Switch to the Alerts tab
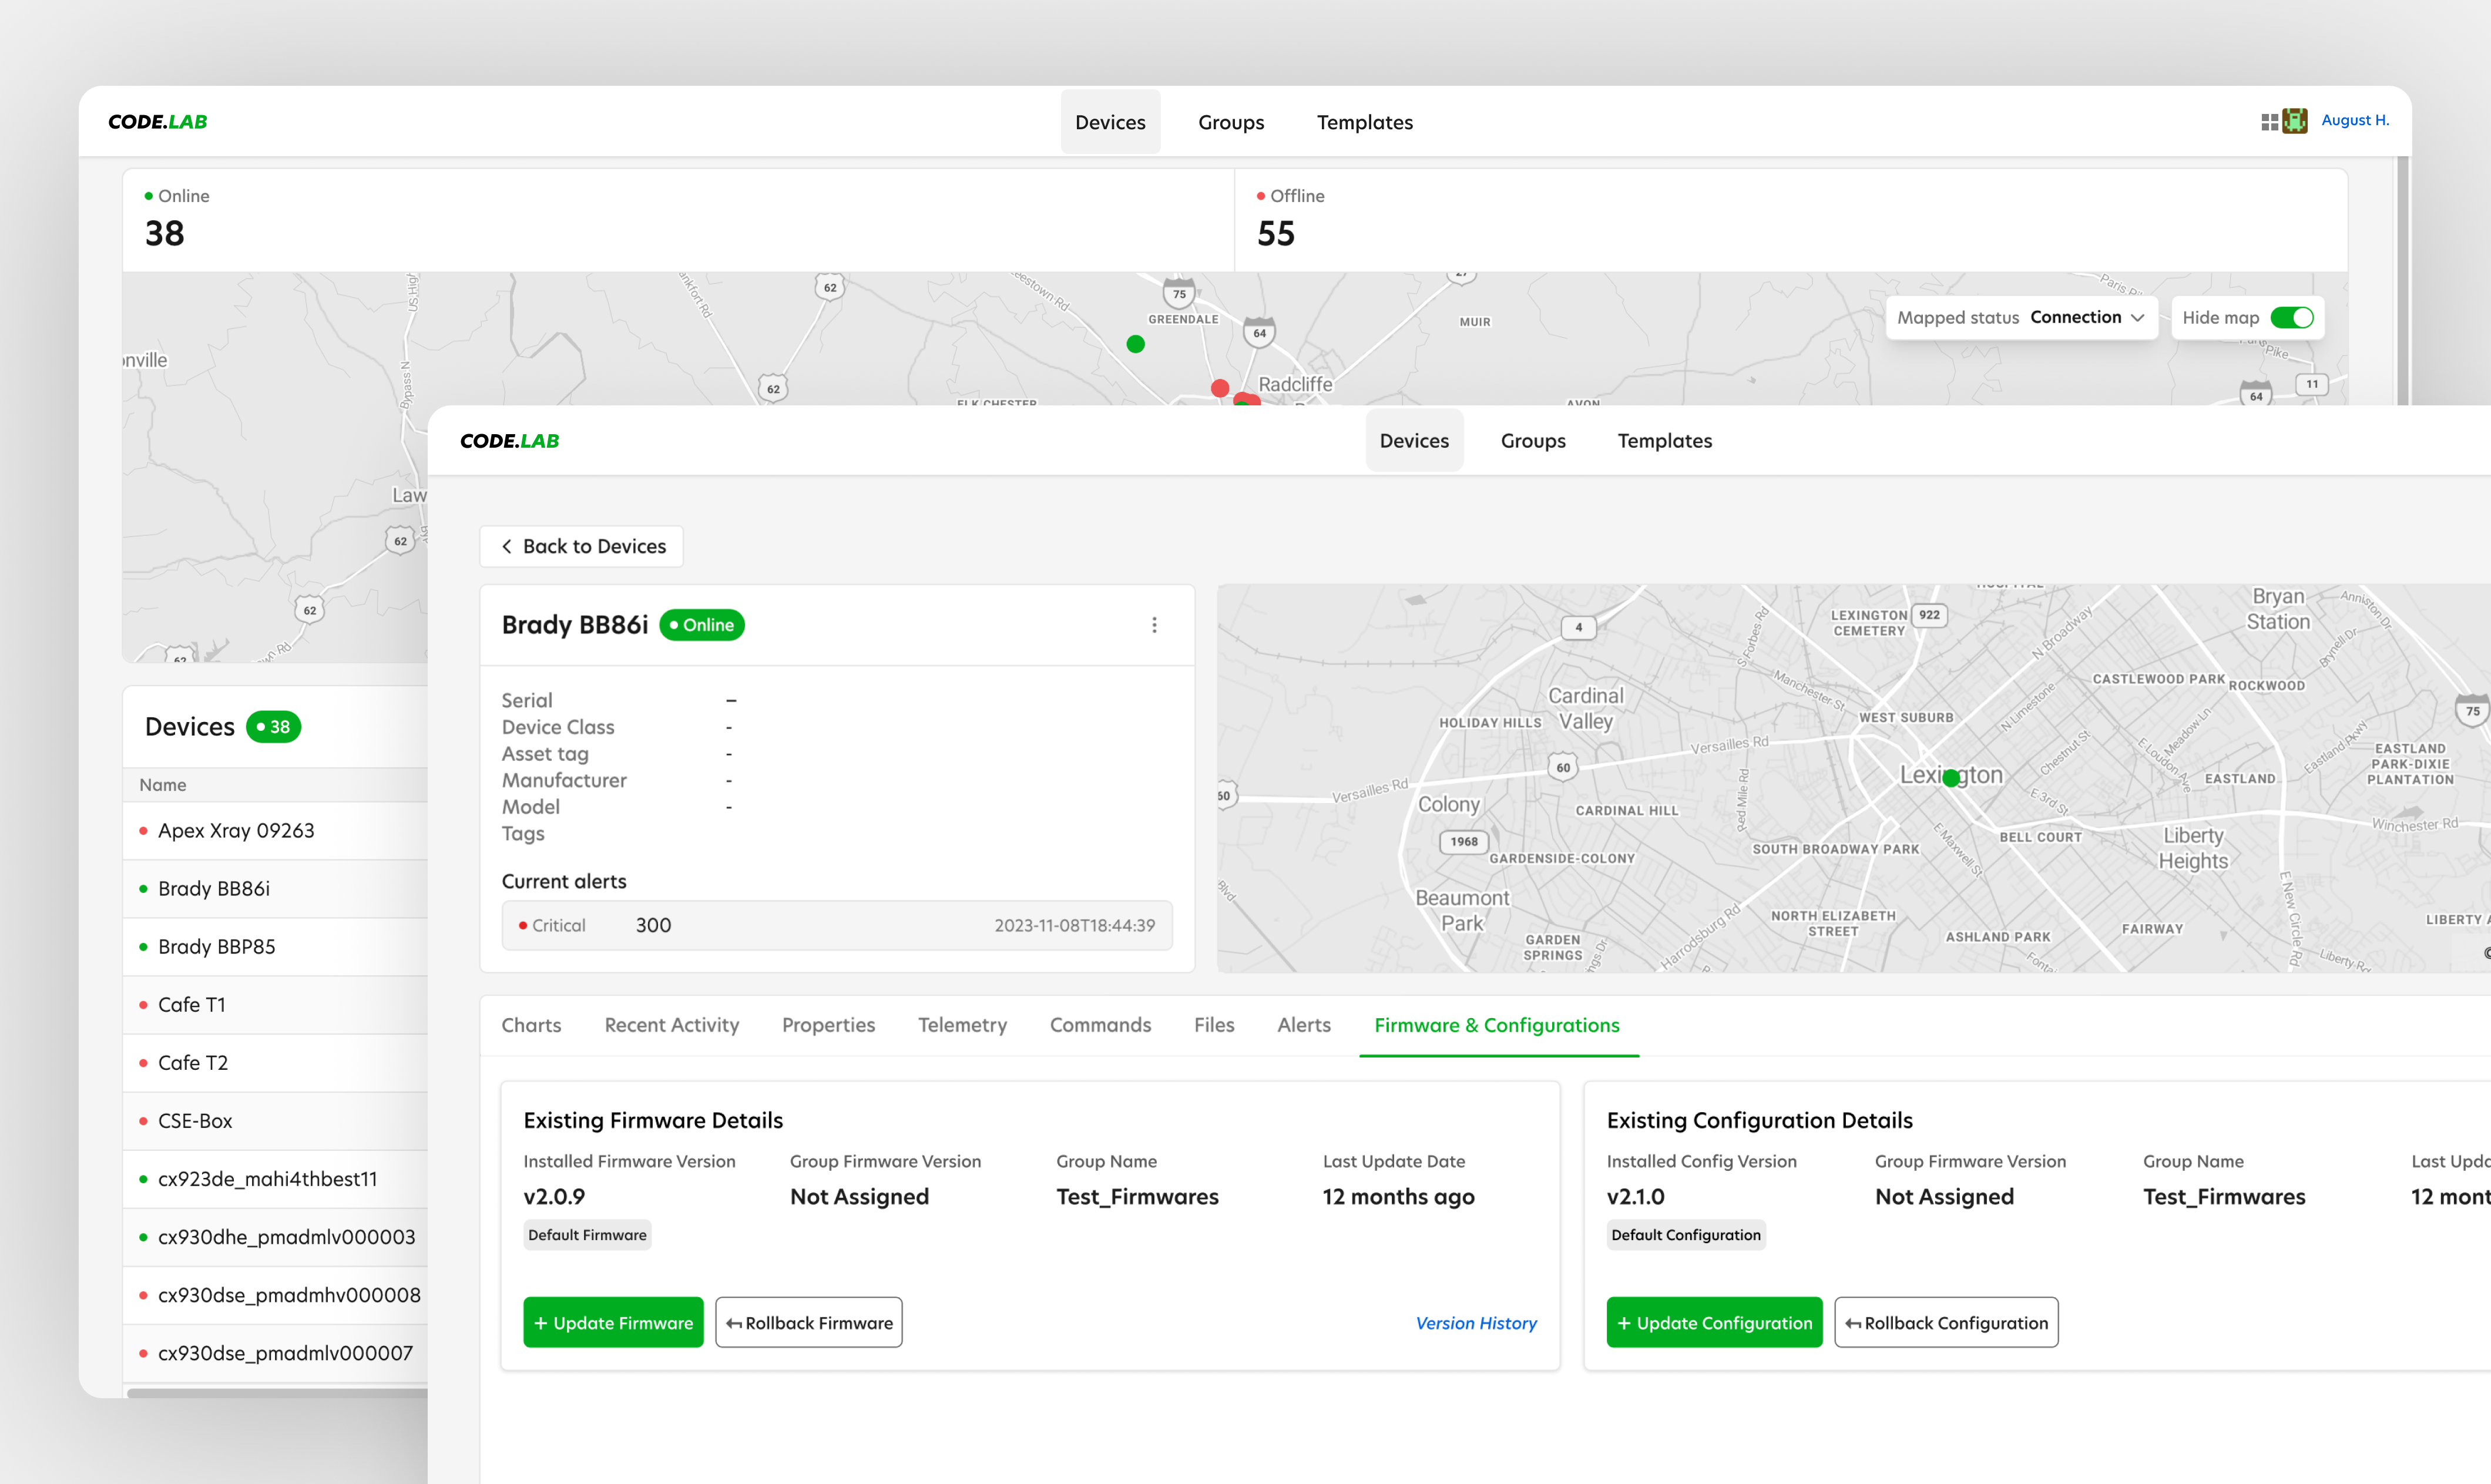 tap(1303, 1025)
